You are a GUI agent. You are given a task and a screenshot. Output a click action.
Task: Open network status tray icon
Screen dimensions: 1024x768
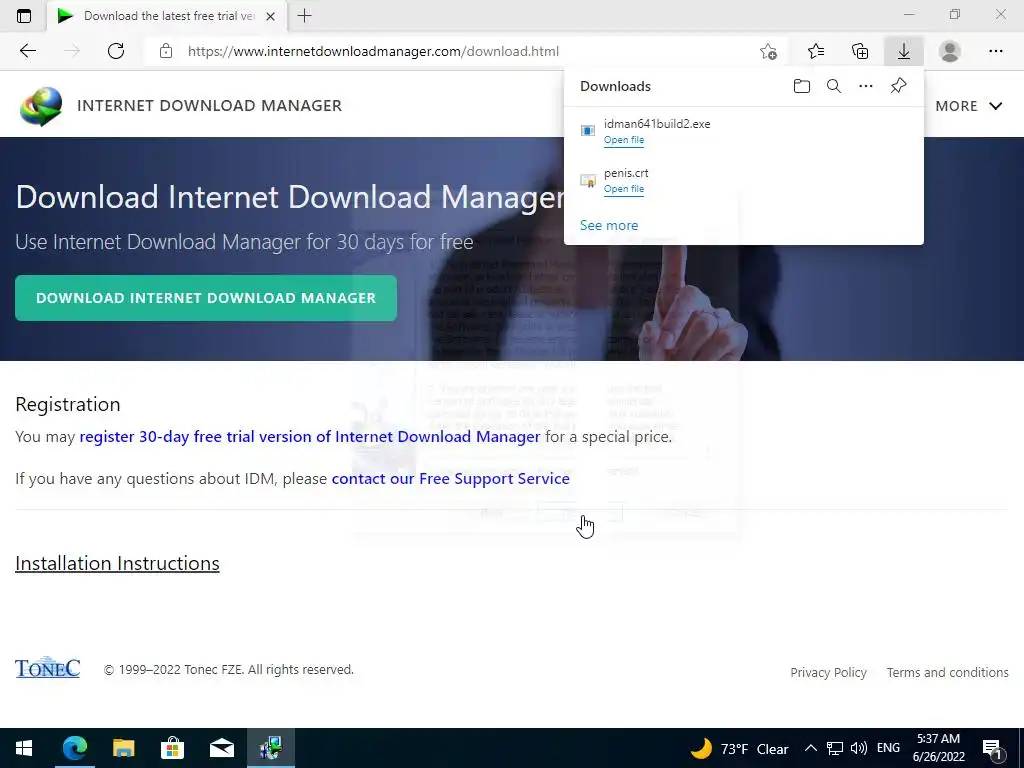(x=835, y=748)
